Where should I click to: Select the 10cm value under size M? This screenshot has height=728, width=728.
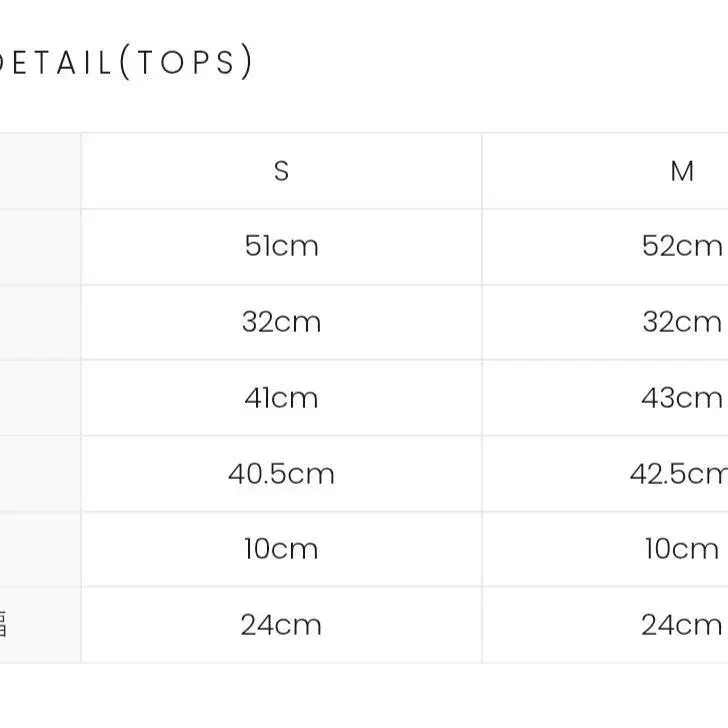pyautogui.click(x=682, y=549)
